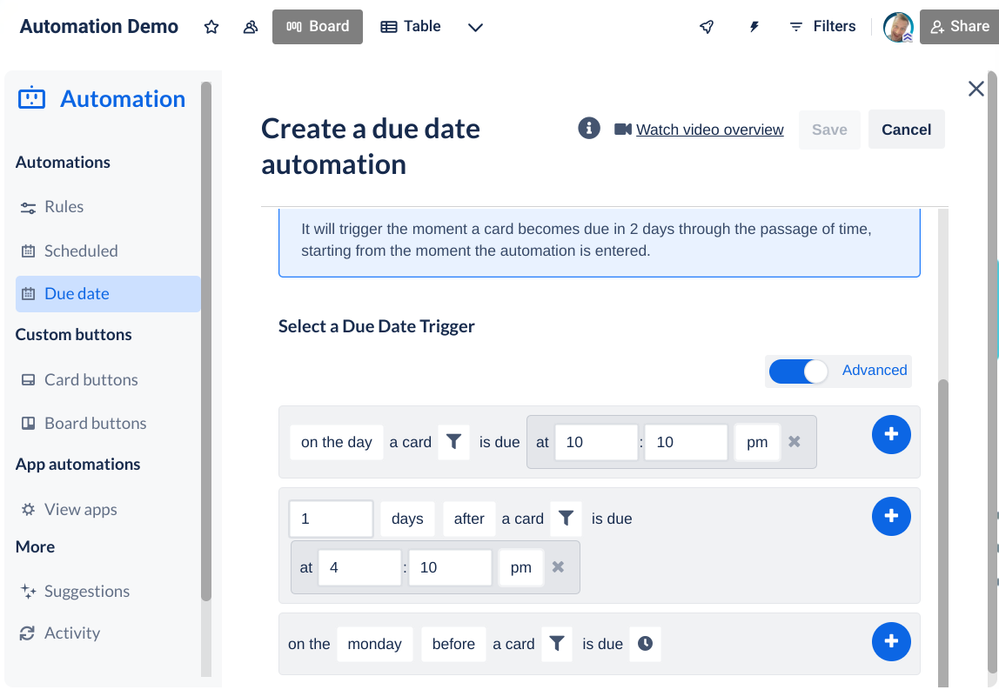Image resolution: width=999 pixels, height=689 pixels.
Task: Click the Card buttons icon
Action: pyautogui.click(x=28, y=380)
